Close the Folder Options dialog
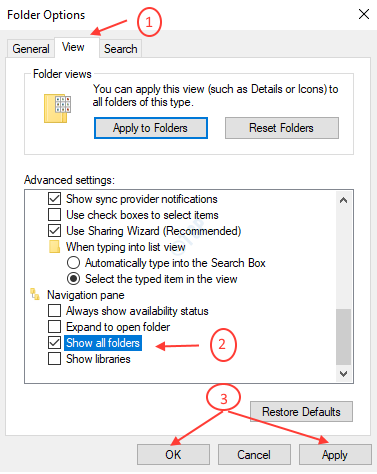This screenshot has width=377, height=474. (364, 14)
